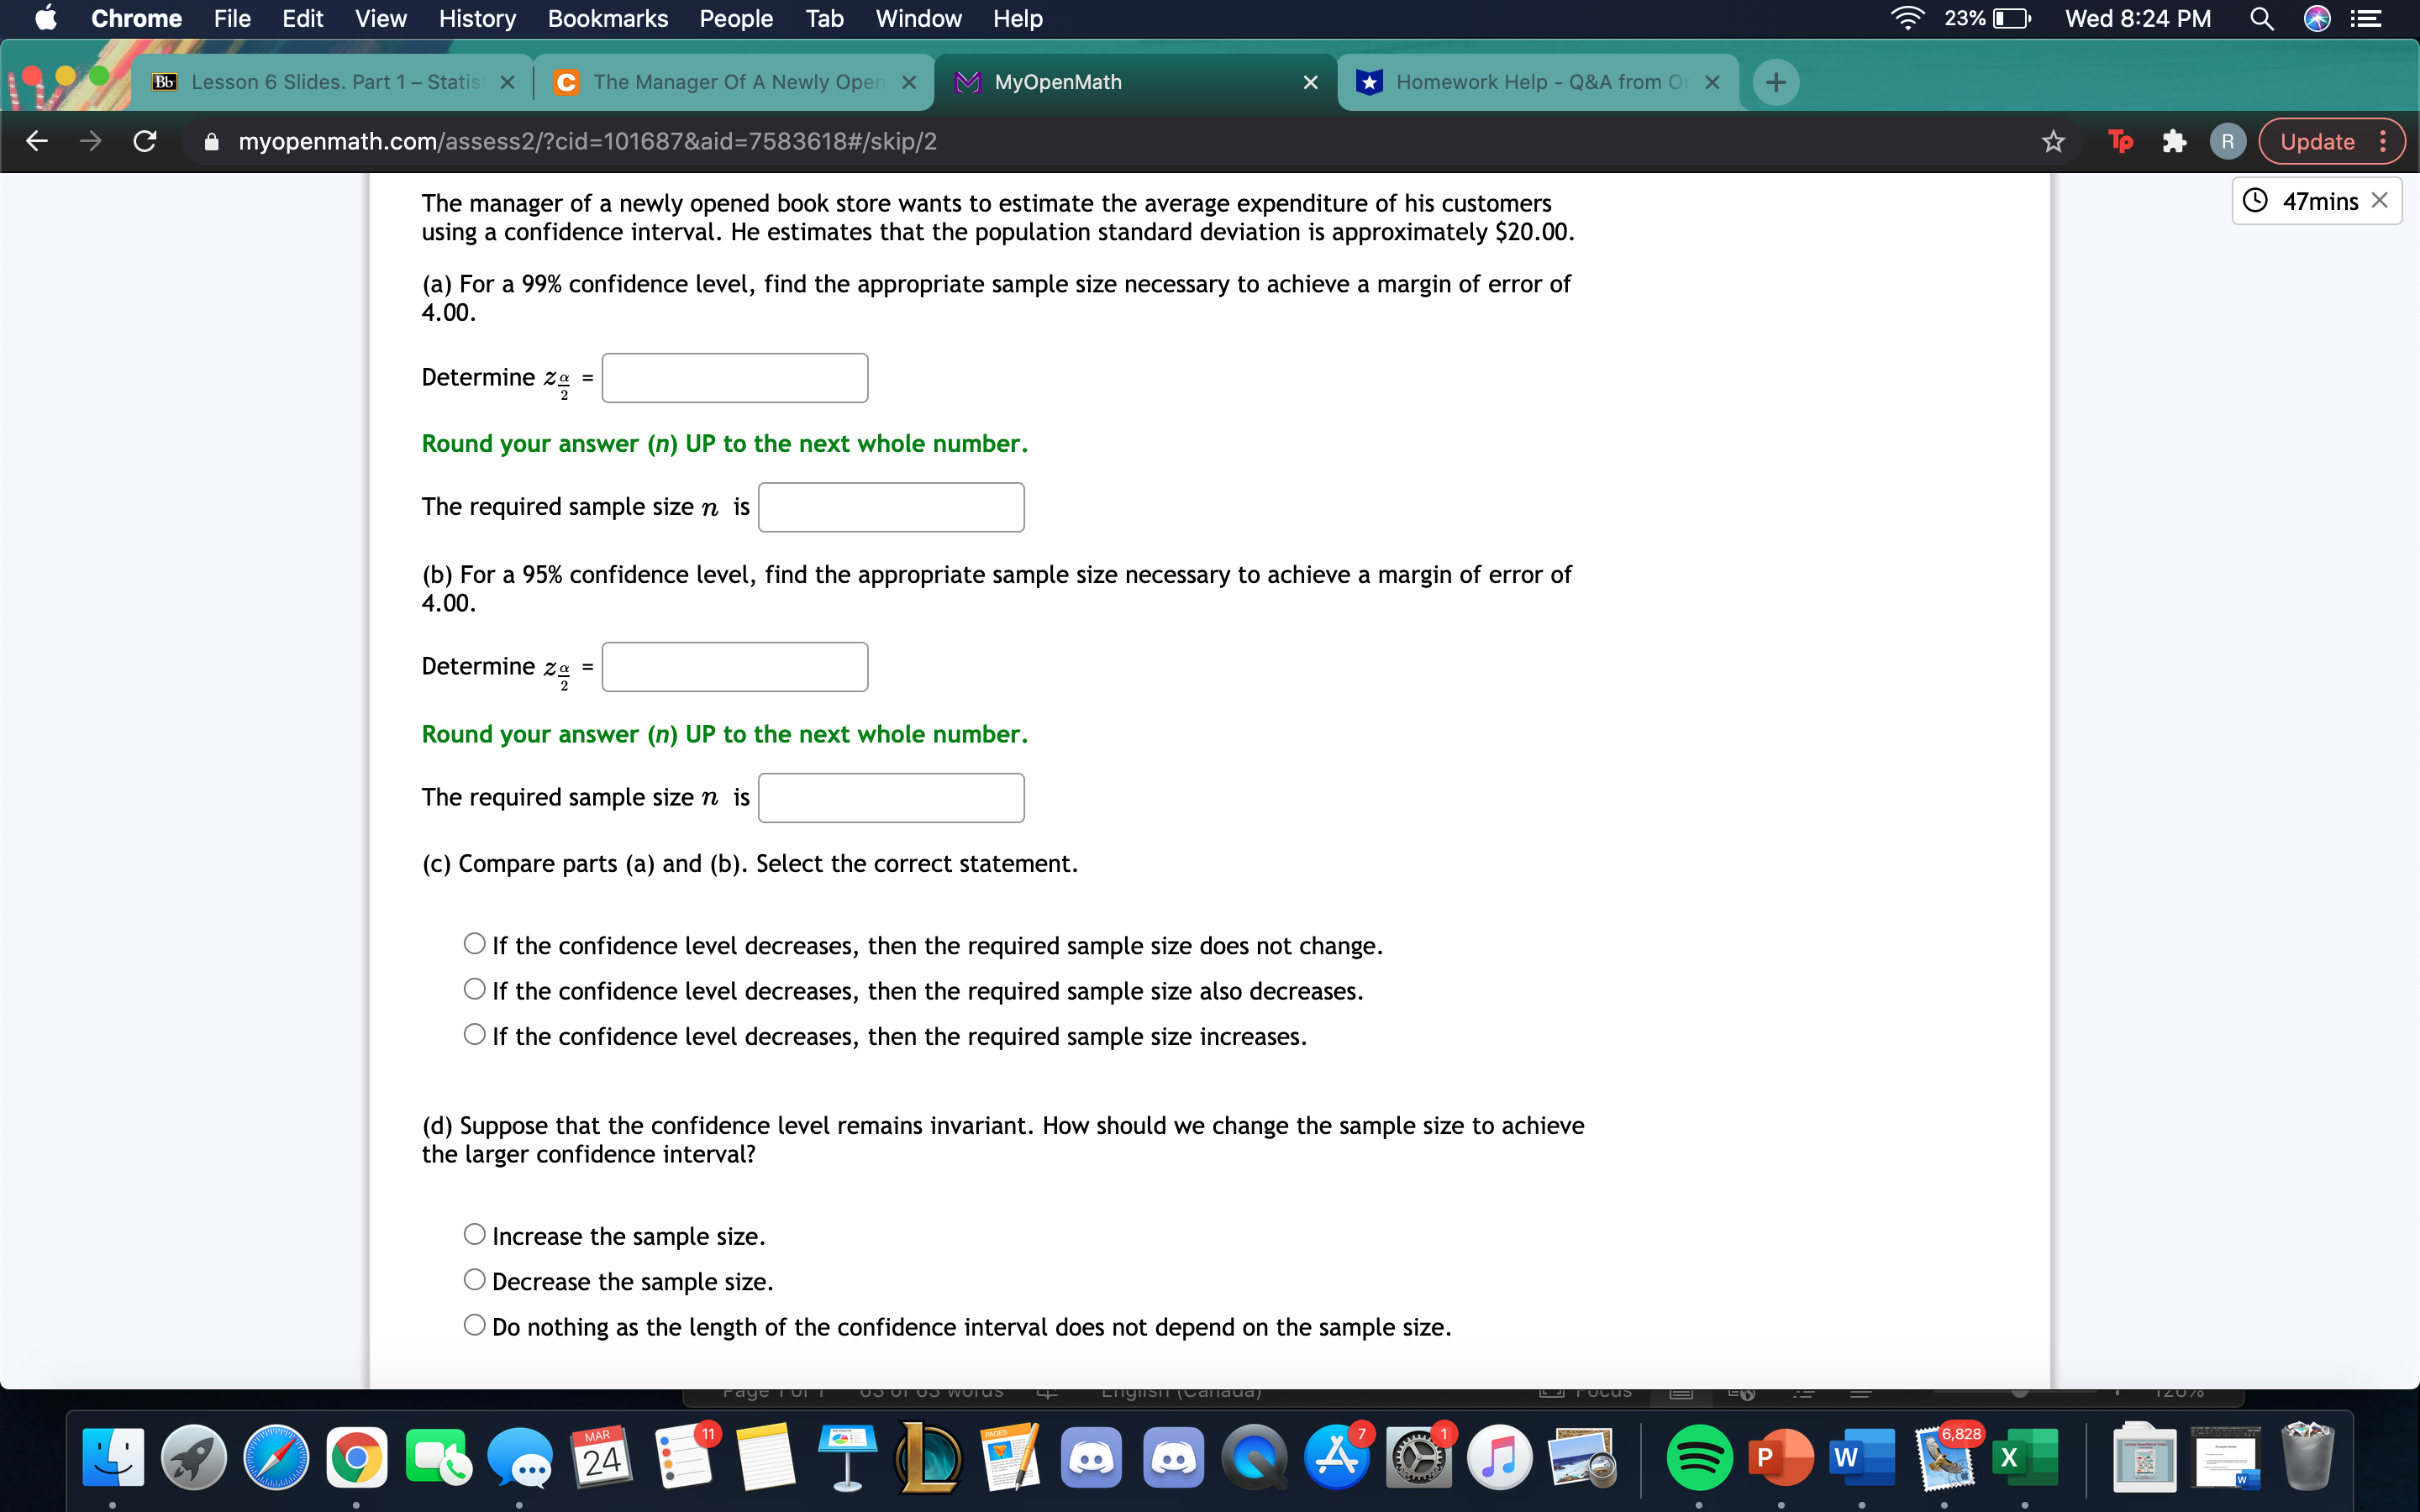Click the Update button in Chrome
The image size is (2420, 1512).
pyautogui.click(x=2319, y=141)
